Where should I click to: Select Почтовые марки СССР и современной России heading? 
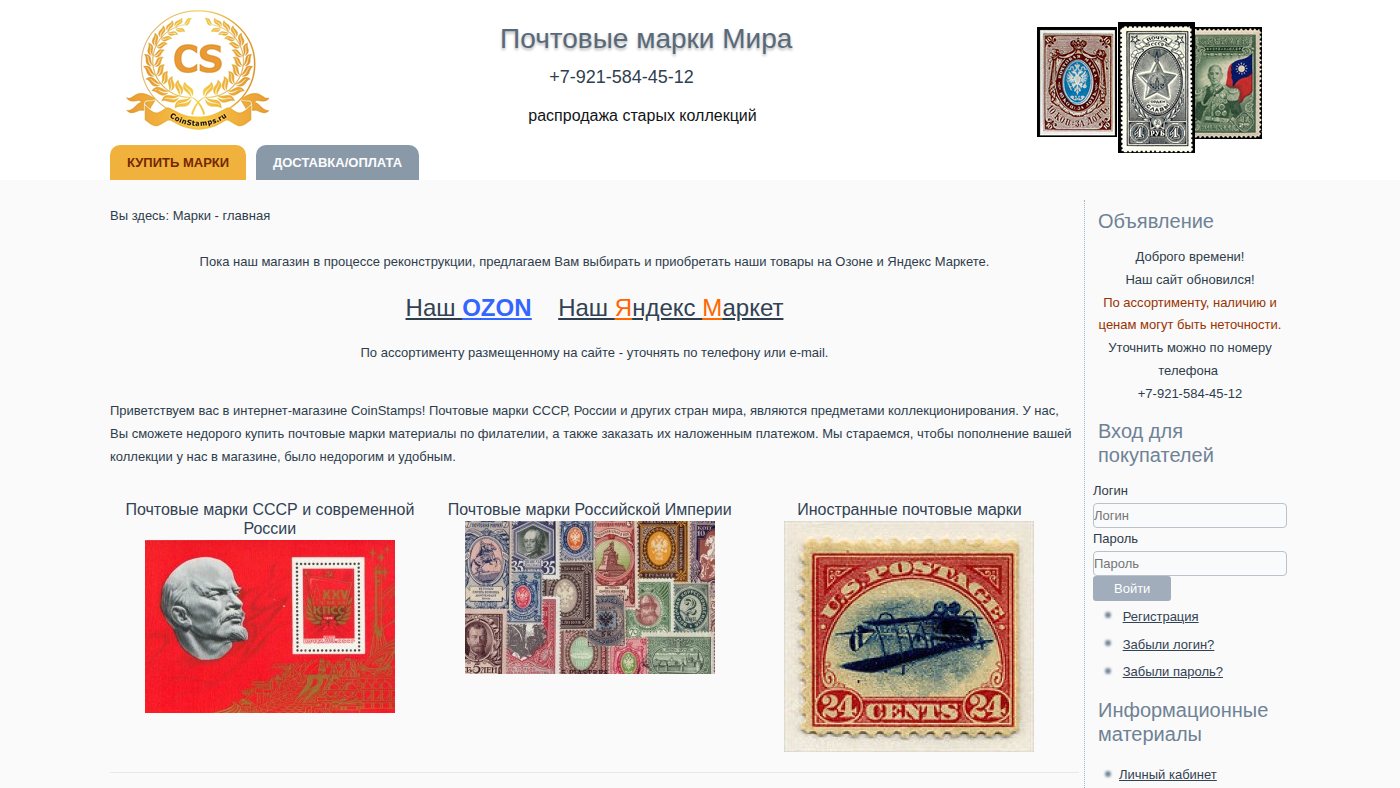[x=270, y=519]
